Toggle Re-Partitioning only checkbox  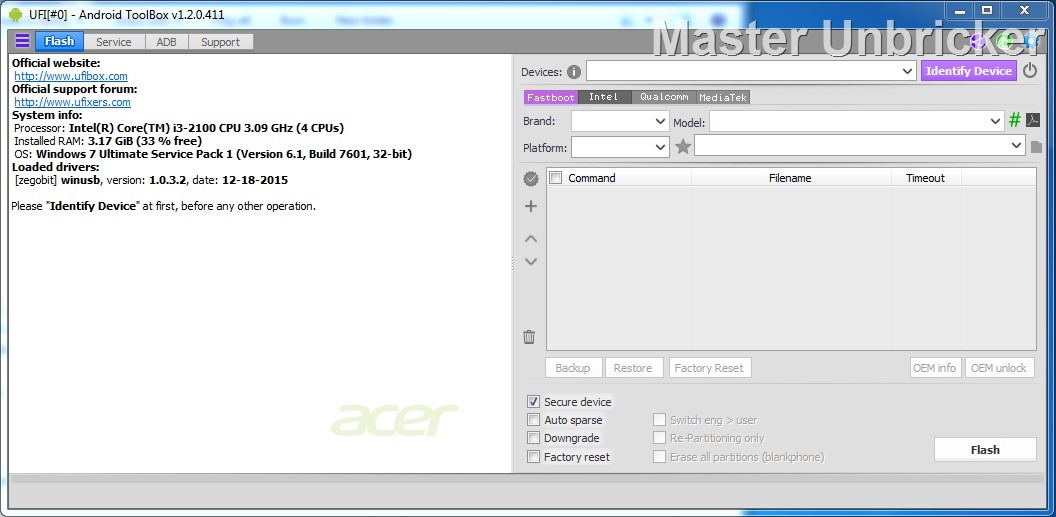[659, 438]
